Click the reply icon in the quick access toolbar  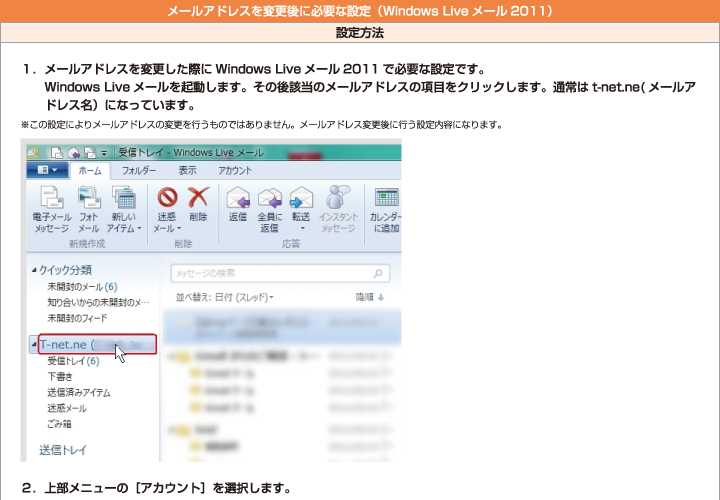click(74, 152)
